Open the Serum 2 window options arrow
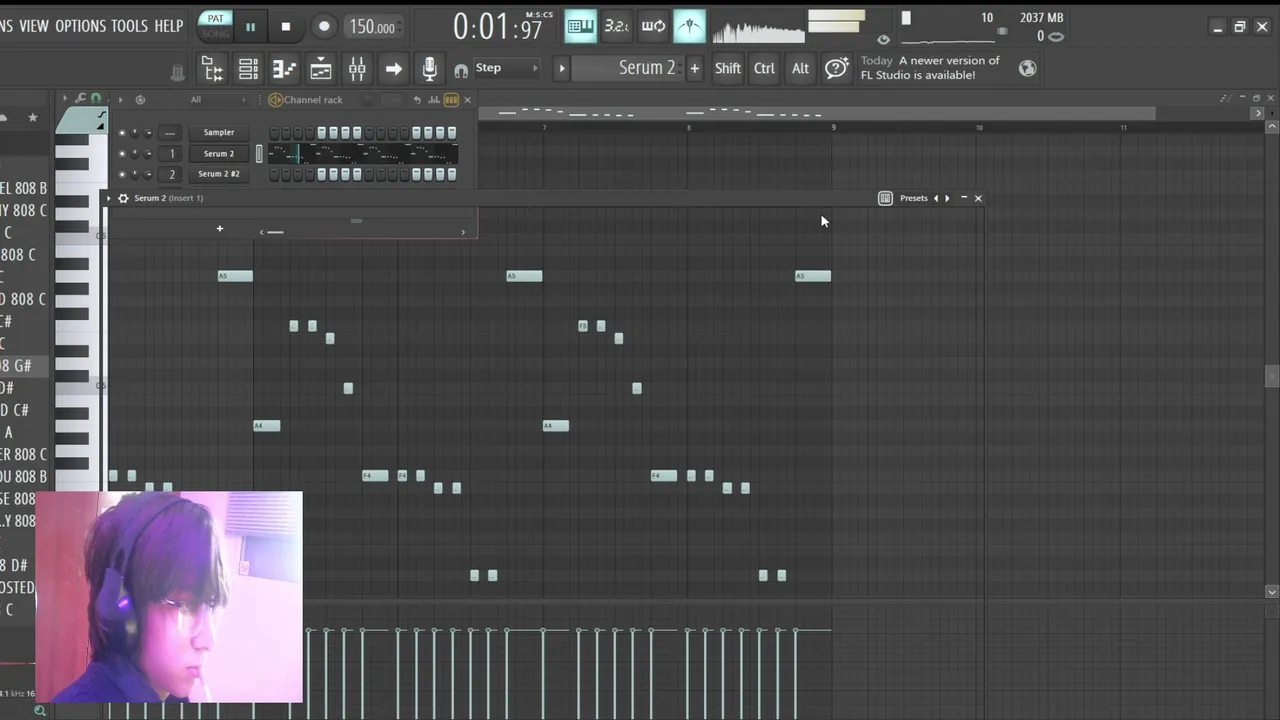1280x720 pixels. 109,198
